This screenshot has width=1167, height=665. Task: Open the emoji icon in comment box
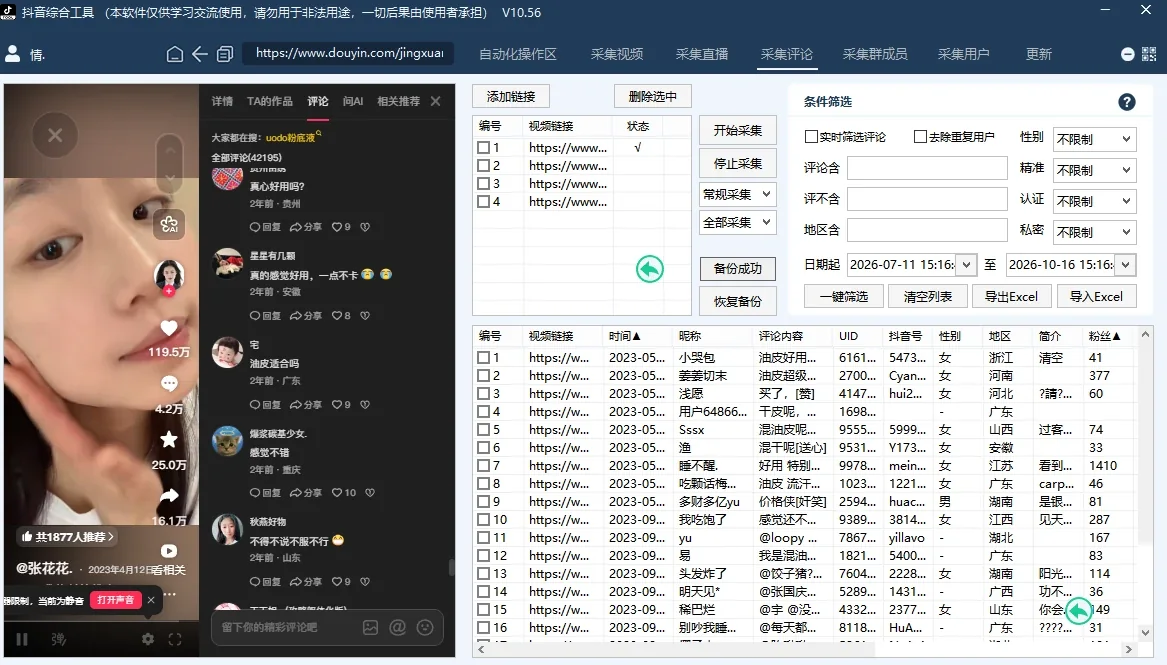pyautogui.click(x=425, y=627)
